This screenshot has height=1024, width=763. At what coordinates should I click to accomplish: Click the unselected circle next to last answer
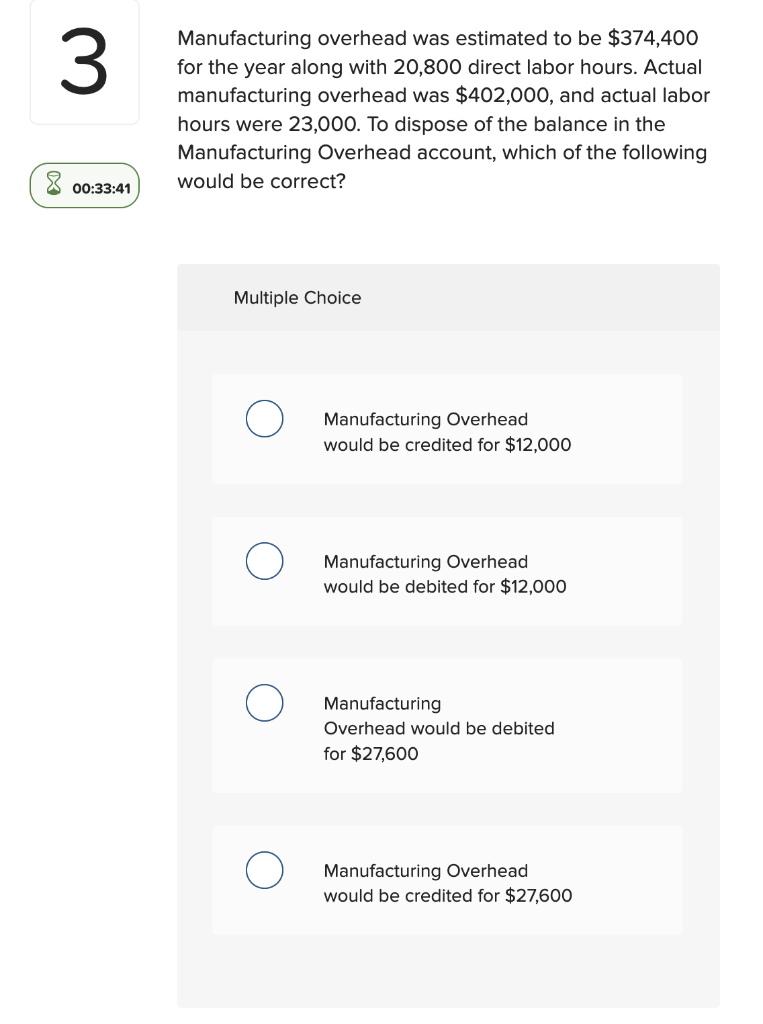point(264,870)
